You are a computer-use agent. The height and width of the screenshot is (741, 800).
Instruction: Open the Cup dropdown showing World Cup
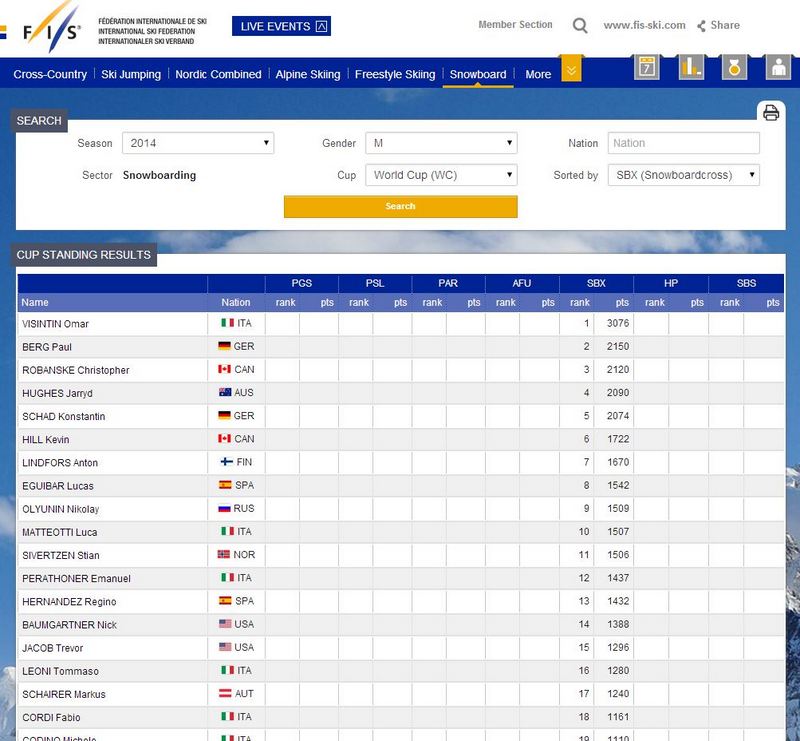point(441,175)
